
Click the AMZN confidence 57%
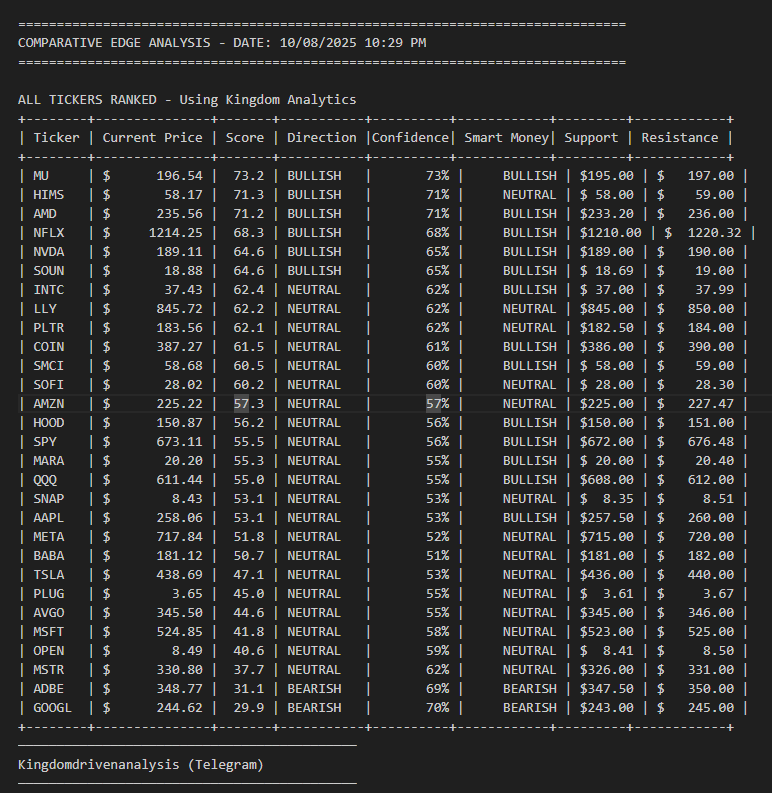coord(438,404)
